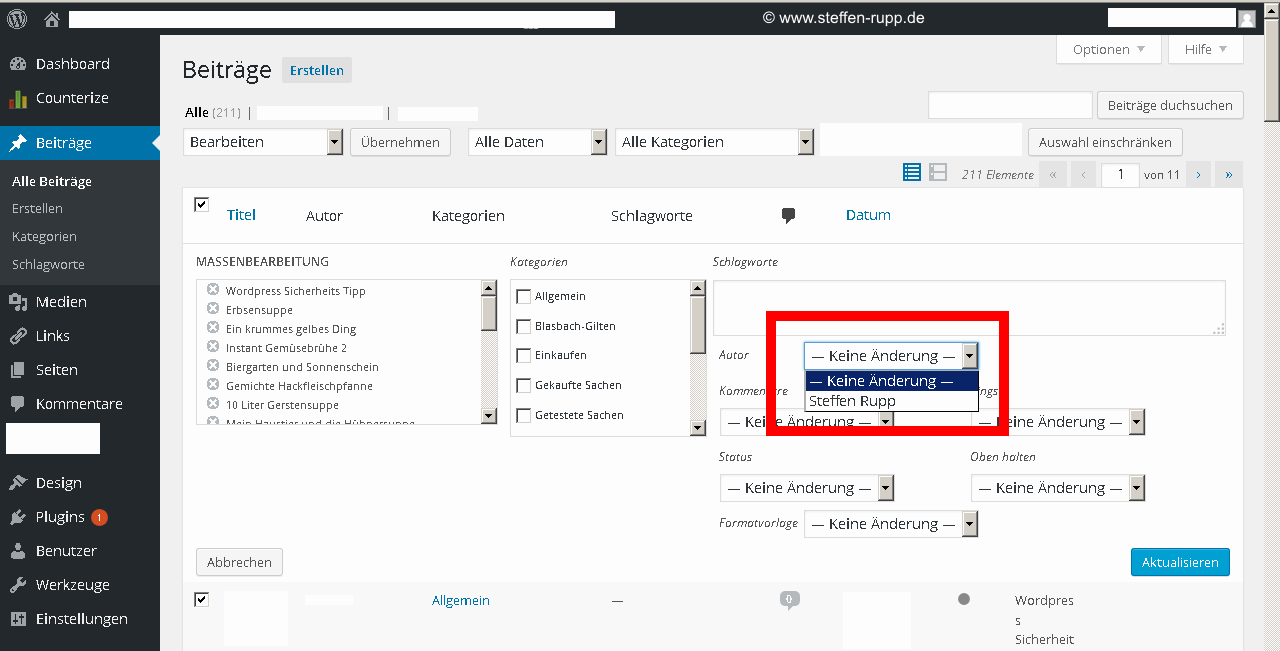Check the Blasbach-Gilten category

coord(523,327)
